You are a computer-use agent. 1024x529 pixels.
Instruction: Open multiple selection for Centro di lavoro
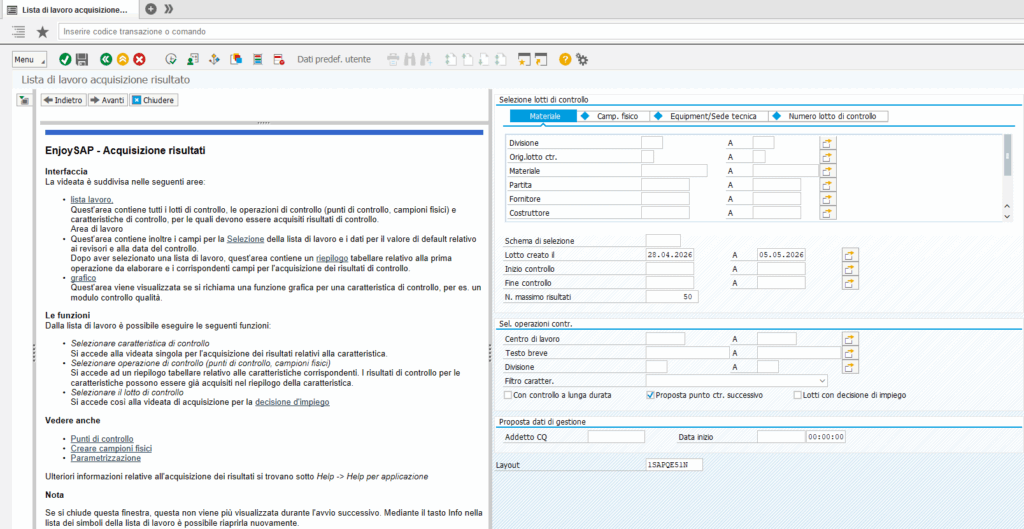point(850,339)
